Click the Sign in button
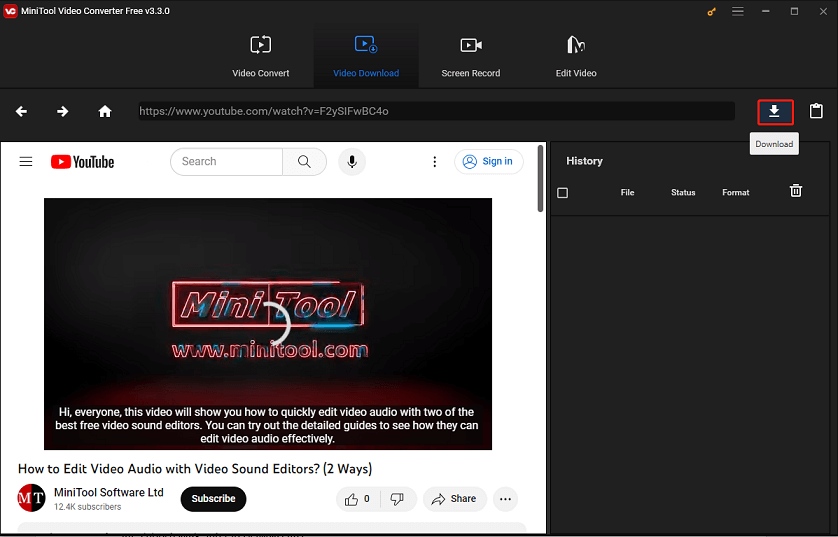The width and height of the screenshot is (838, 537). click(488, 161)
